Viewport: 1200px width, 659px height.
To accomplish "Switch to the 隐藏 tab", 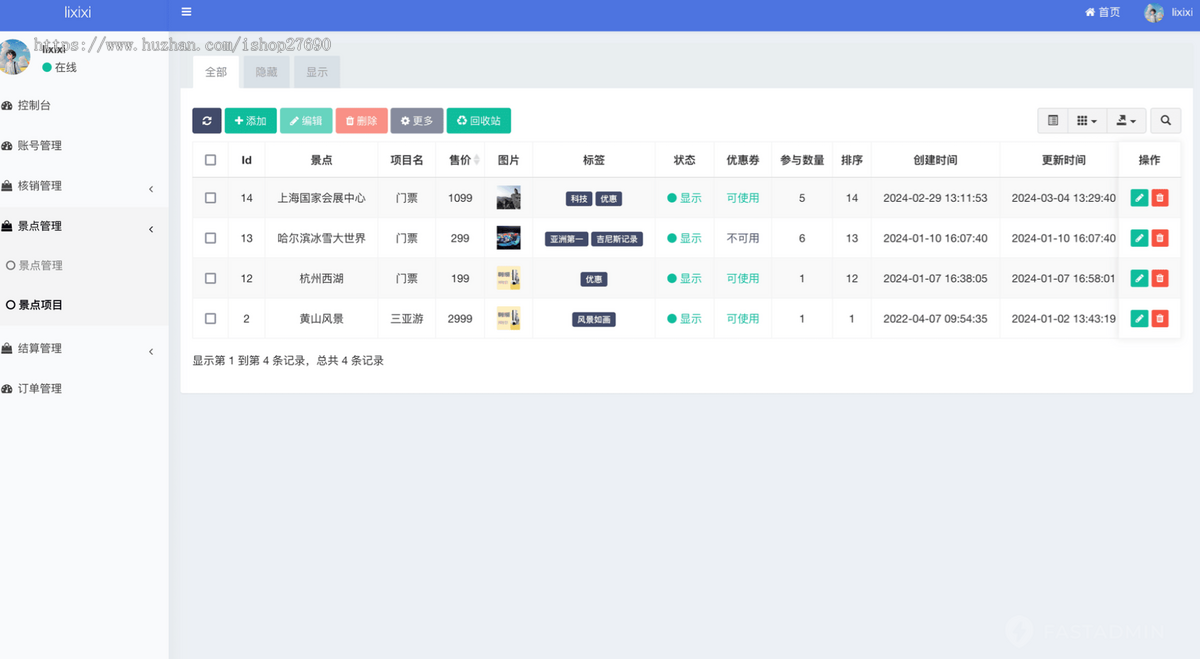I will pyautogui.click(x=267, y=72).
